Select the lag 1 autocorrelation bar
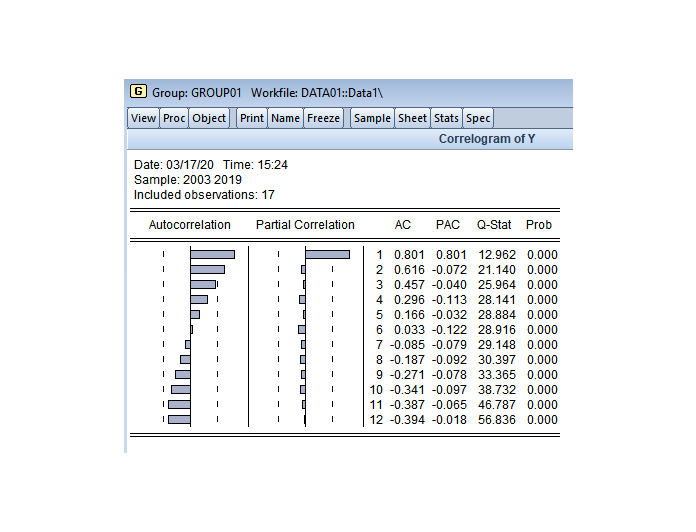696x532 pixels. [213, 254]
